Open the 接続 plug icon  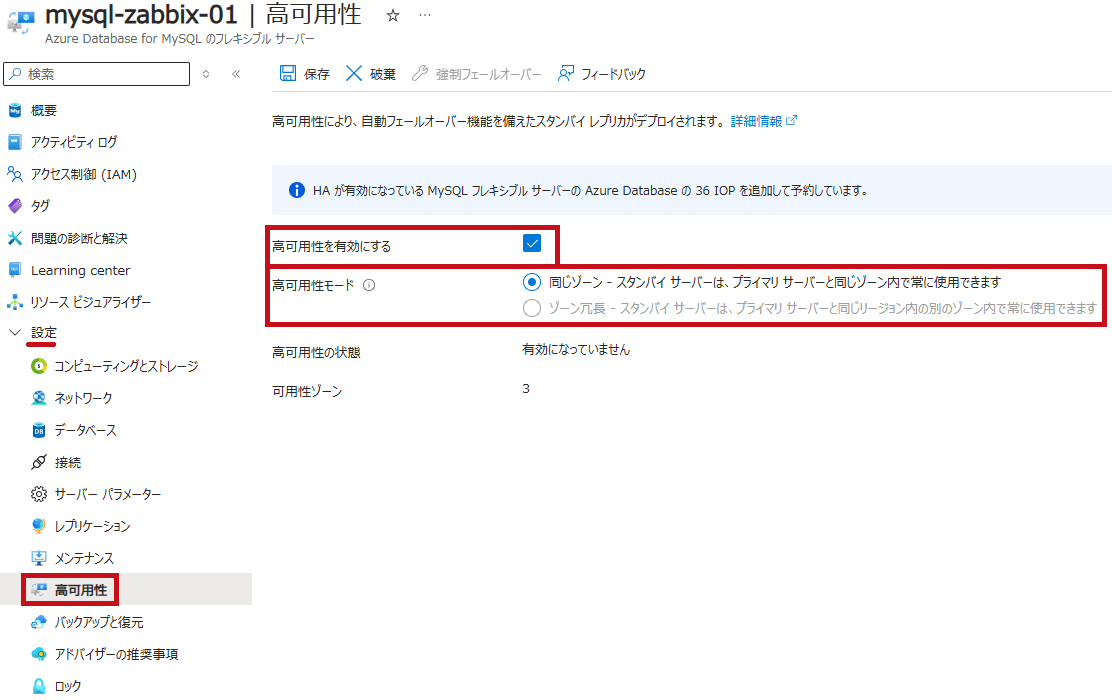click(x=39, y=462)
